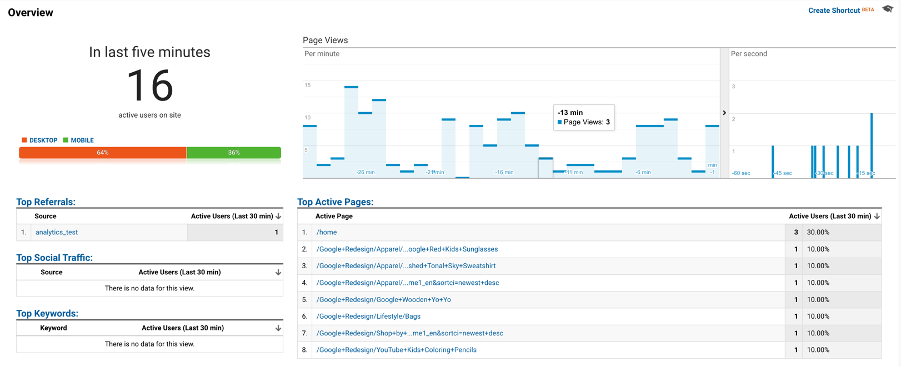
Task: Click the Keyword column header
Action: tap(53, 328)
